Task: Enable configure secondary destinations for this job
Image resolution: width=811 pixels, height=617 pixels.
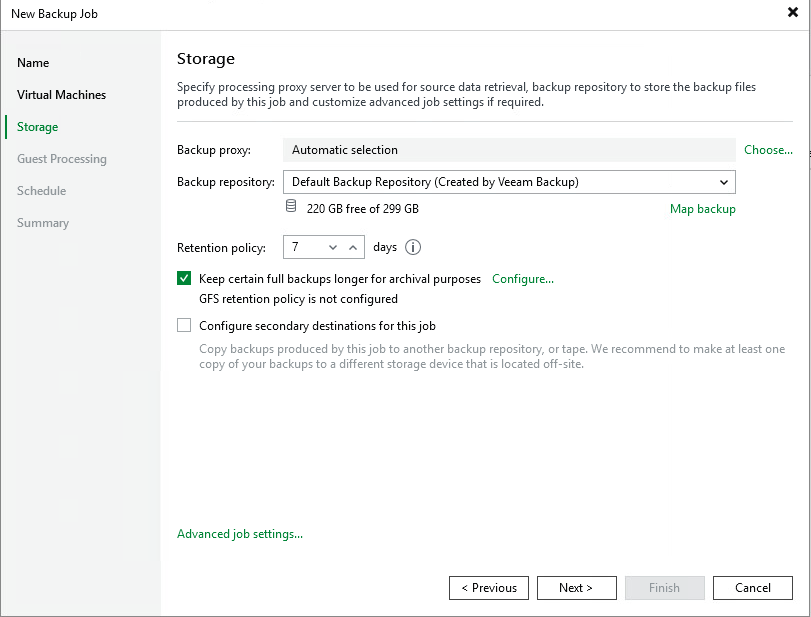Action: point(184,325)
